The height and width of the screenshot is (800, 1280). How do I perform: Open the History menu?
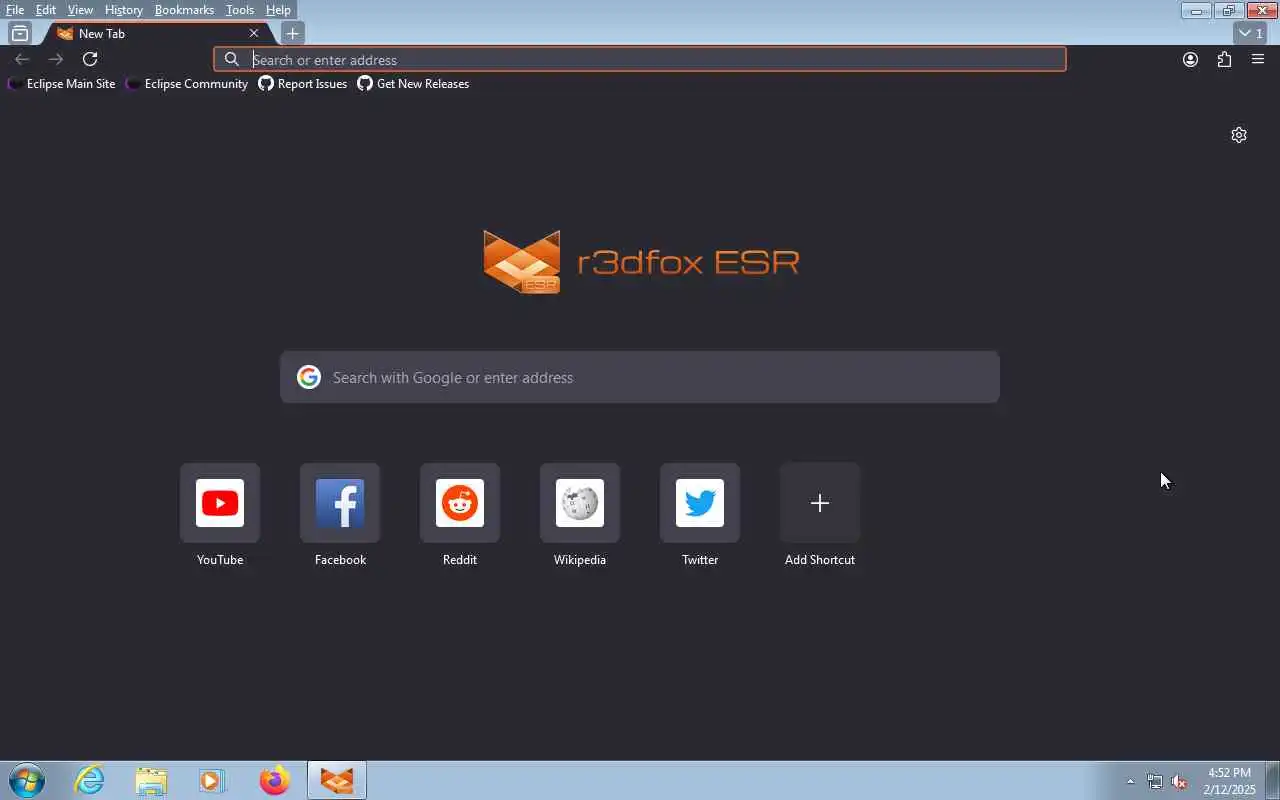coord(123,10)
